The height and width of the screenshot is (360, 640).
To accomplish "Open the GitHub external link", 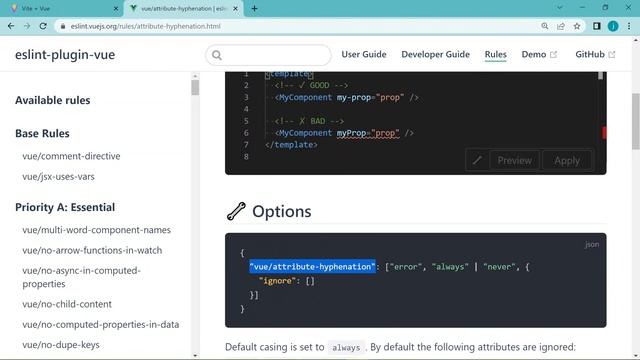I will tap(595, 54).
